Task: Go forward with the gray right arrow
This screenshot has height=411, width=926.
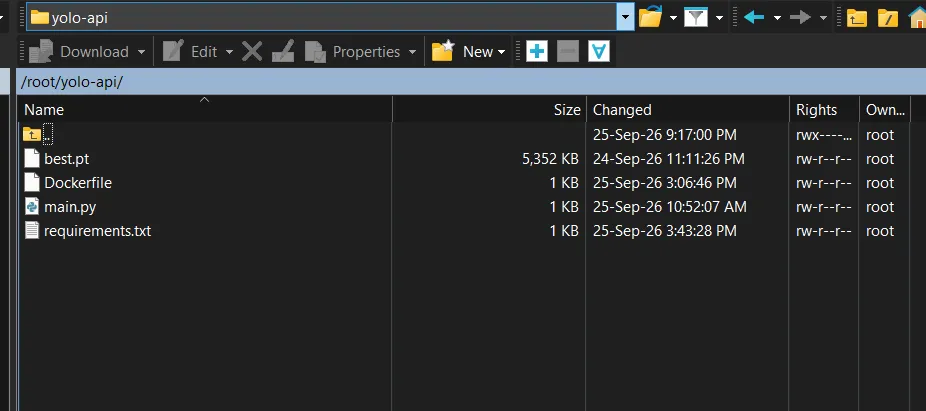Action: coord(800,18)
